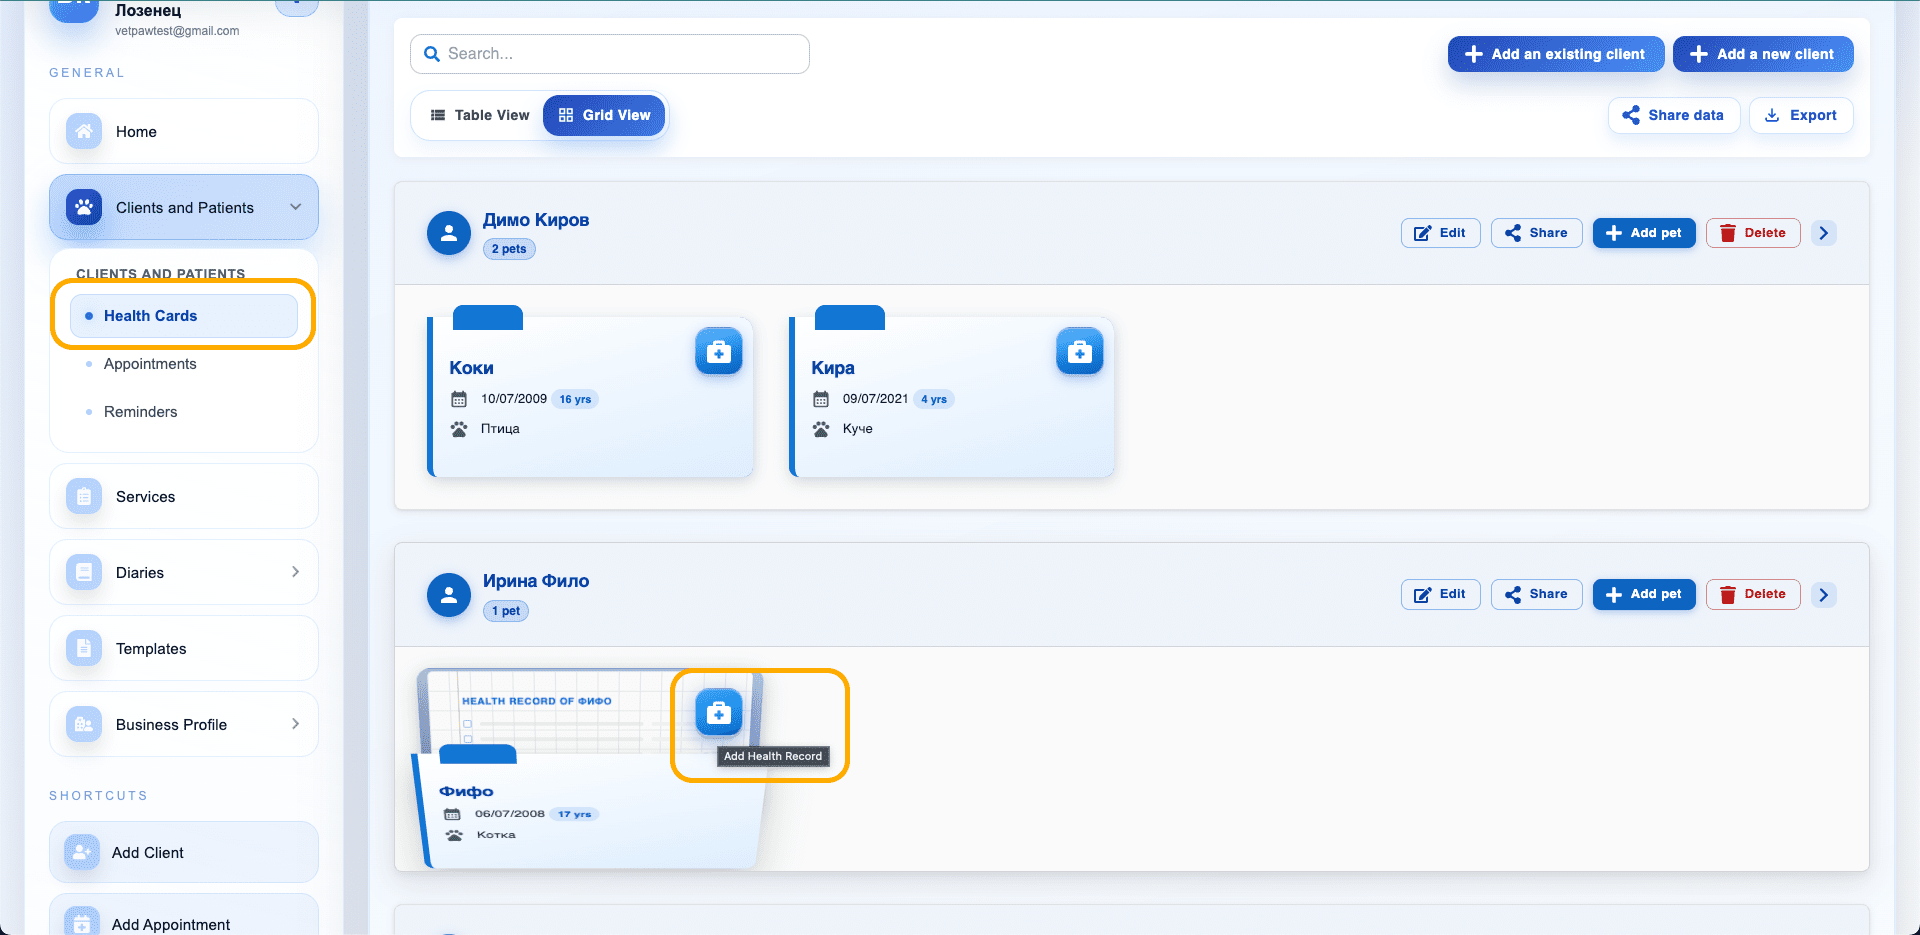This screenshot has width=1920, height=935.
Task: Click Кира species paw icon
Action: click(x=821, y=429)
